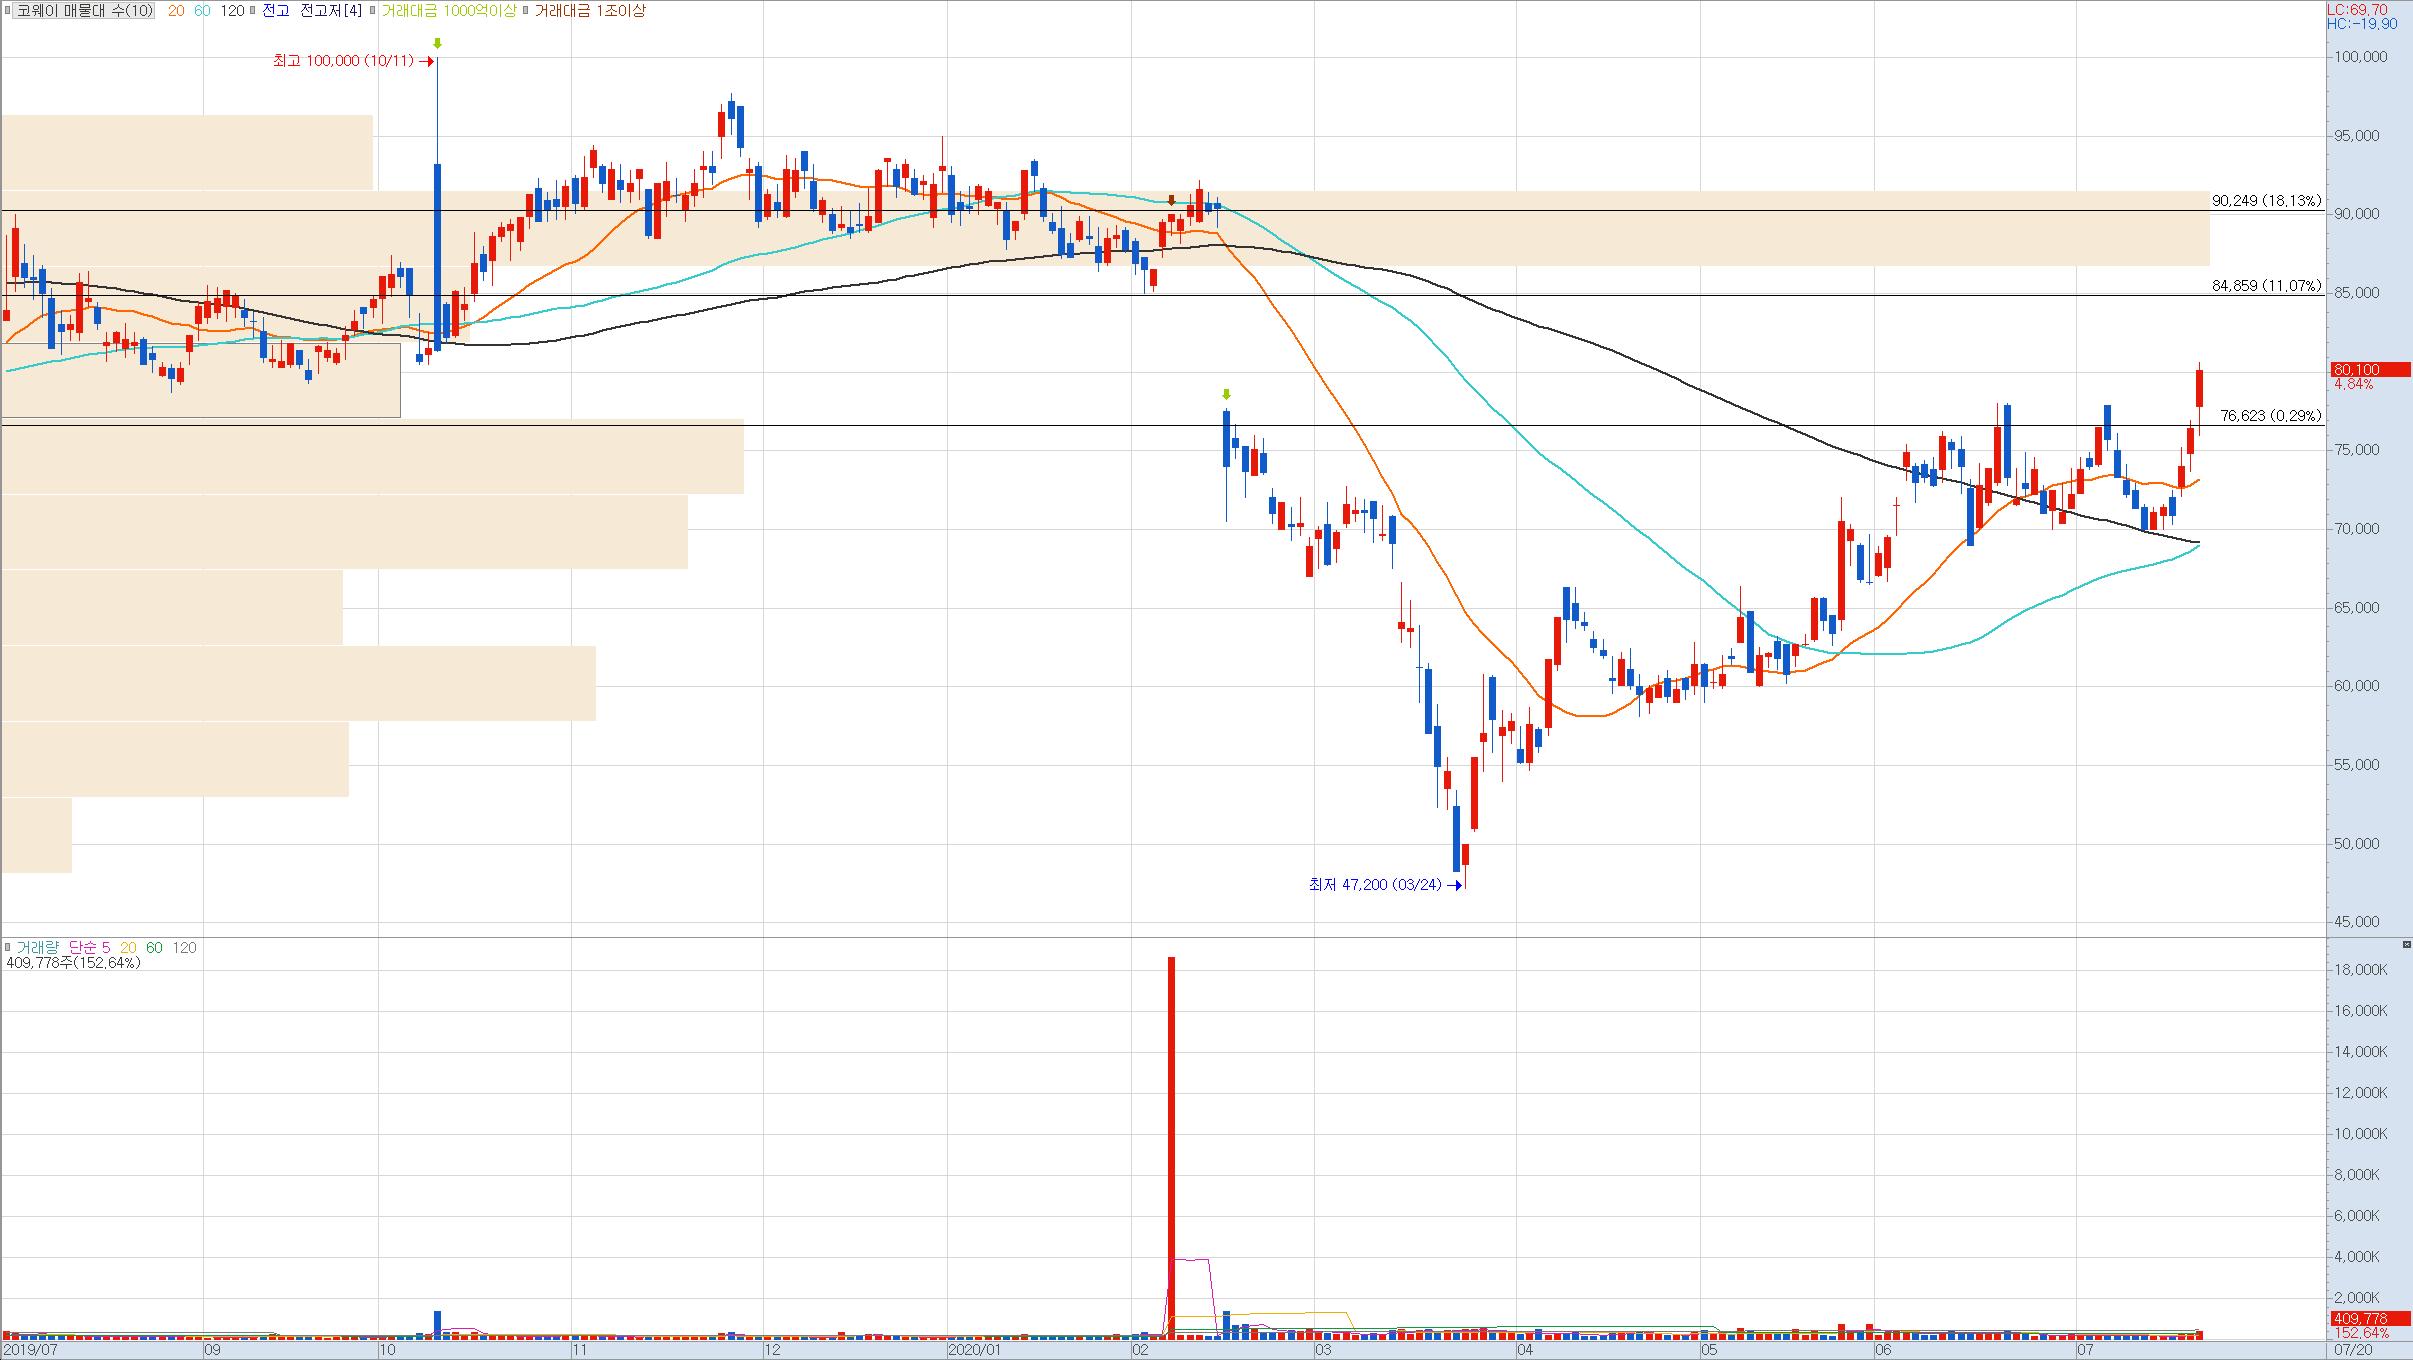This screenshot has height=1360, width=2413.
Task: Toggle the small box before 전고 label
Action: 253,11
